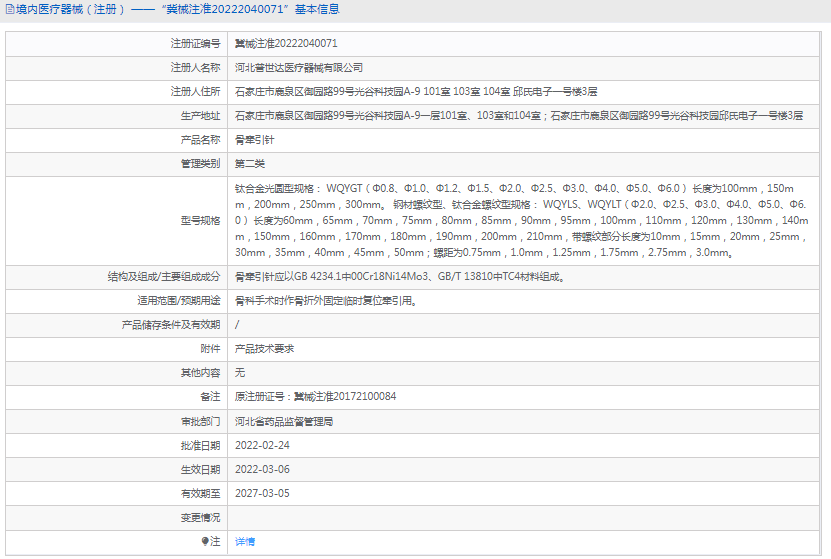Select the 注册人住所 address value
The height and width of the screenshot is (559, 831).
point(416,92)
